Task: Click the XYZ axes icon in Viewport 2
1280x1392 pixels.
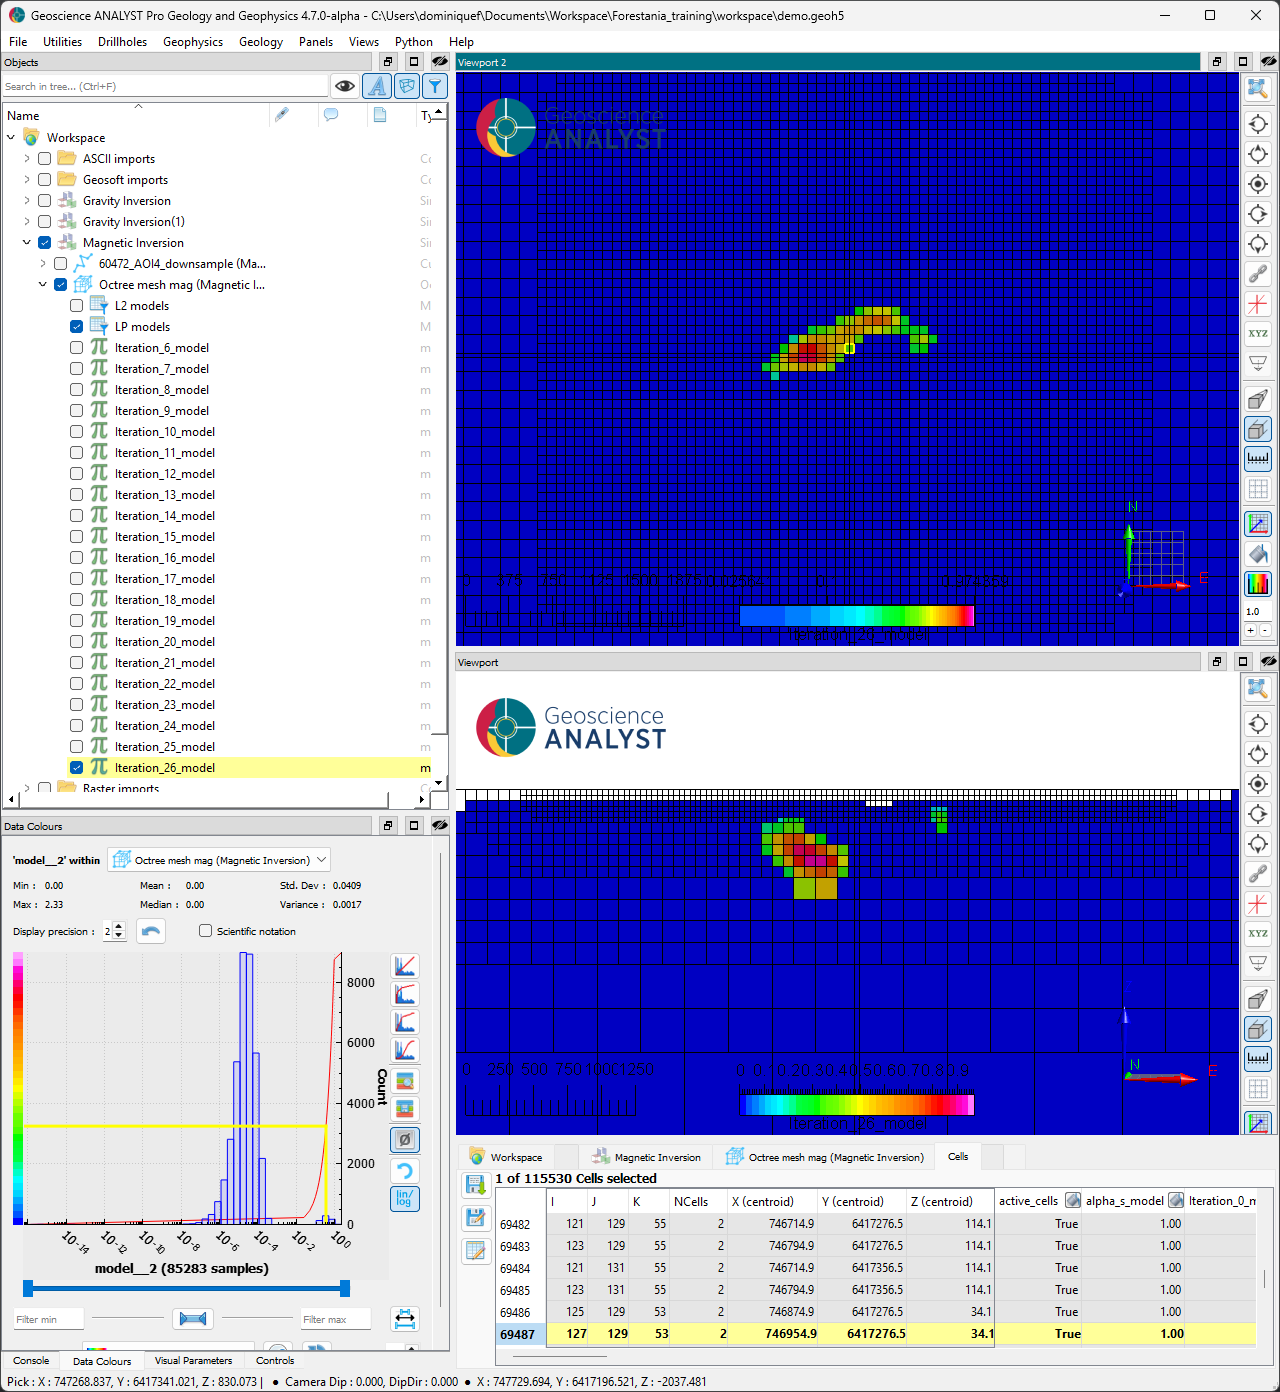Action: [1257, 334]
